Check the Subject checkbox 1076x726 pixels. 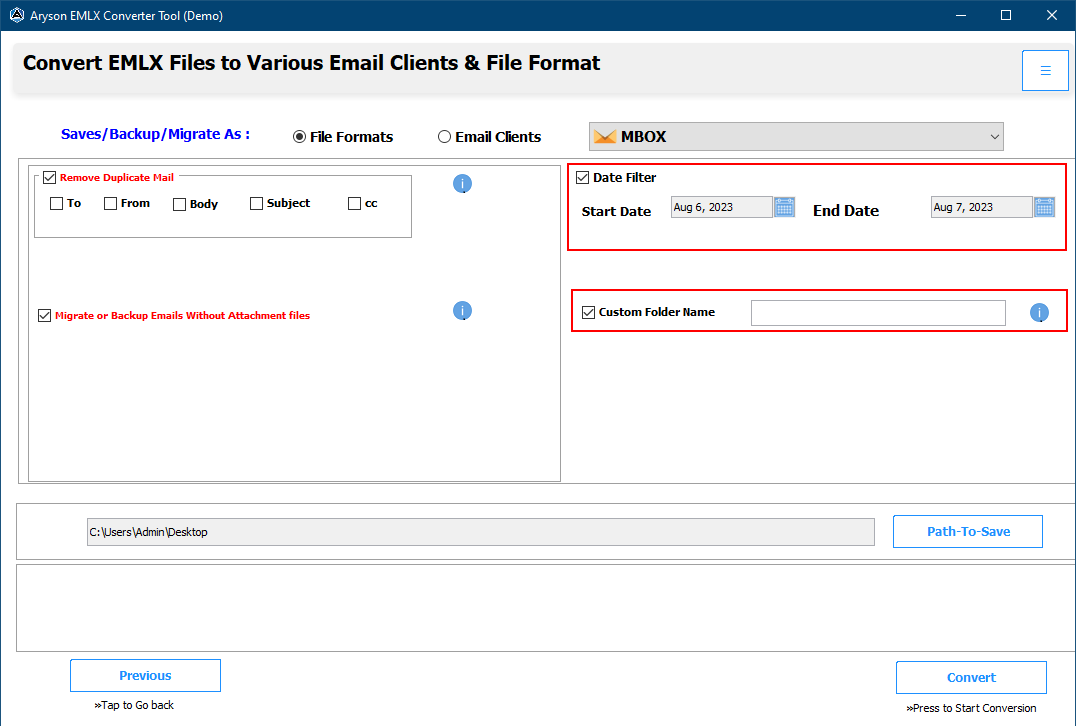[x=257, y=204]
